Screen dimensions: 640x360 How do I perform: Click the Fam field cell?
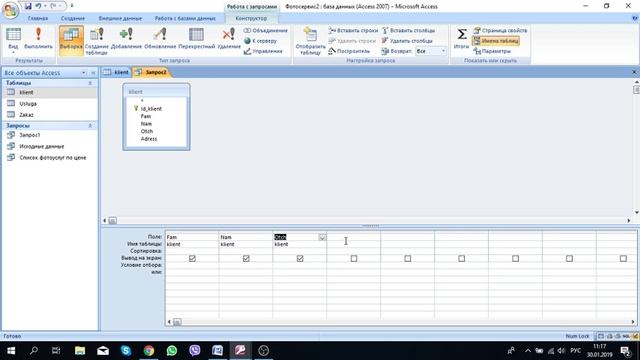192,237
